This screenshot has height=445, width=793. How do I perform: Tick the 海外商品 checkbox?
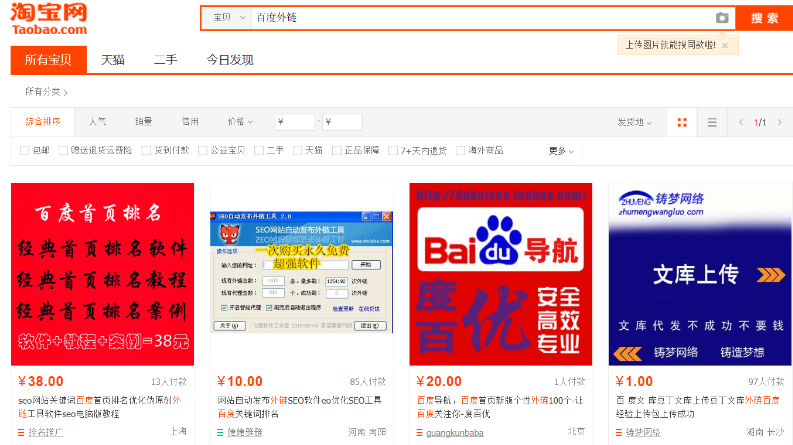point(460,150)
